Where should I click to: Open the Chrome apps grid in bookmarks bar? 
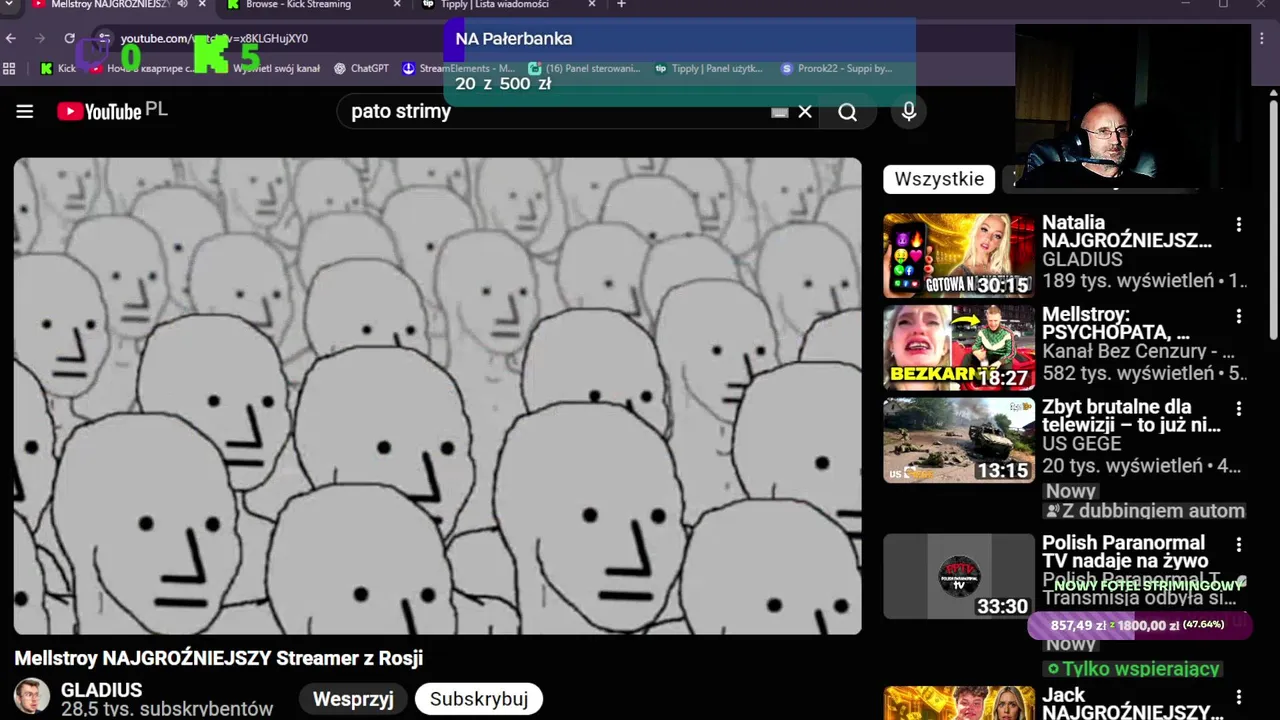10,68
